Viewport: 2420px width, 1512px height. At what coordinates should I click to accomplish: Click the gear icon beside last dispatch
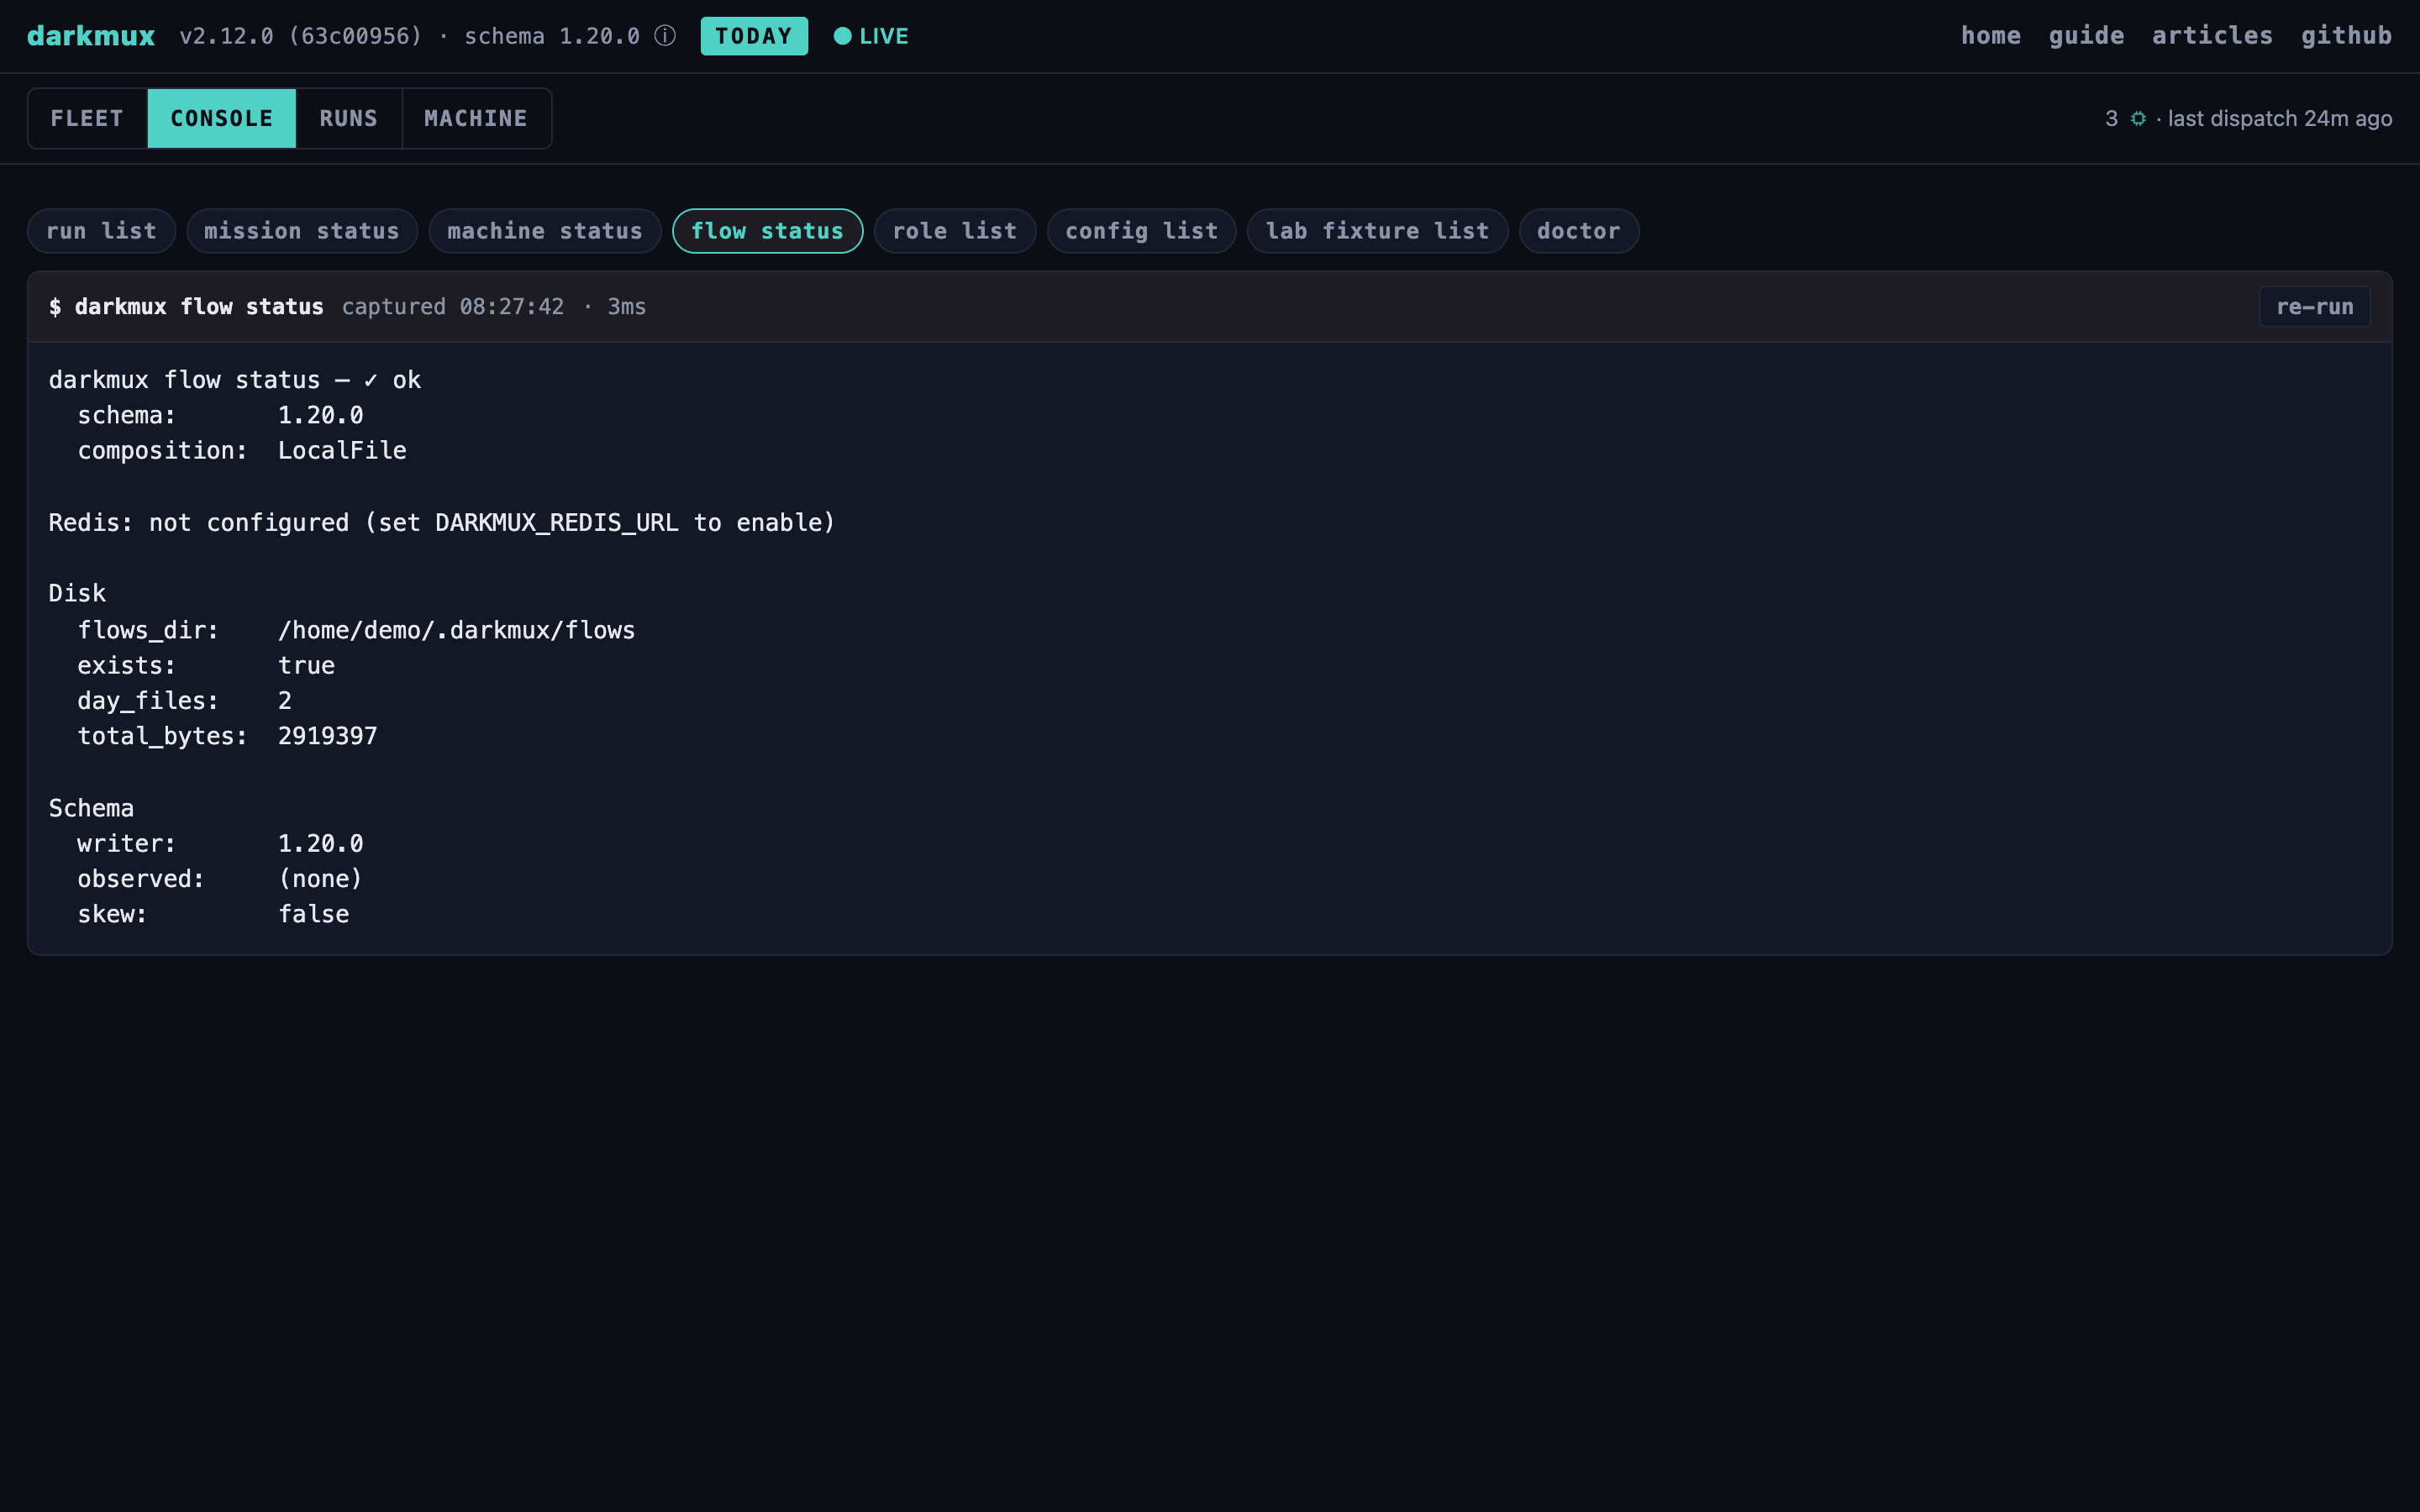[2138, 119]
